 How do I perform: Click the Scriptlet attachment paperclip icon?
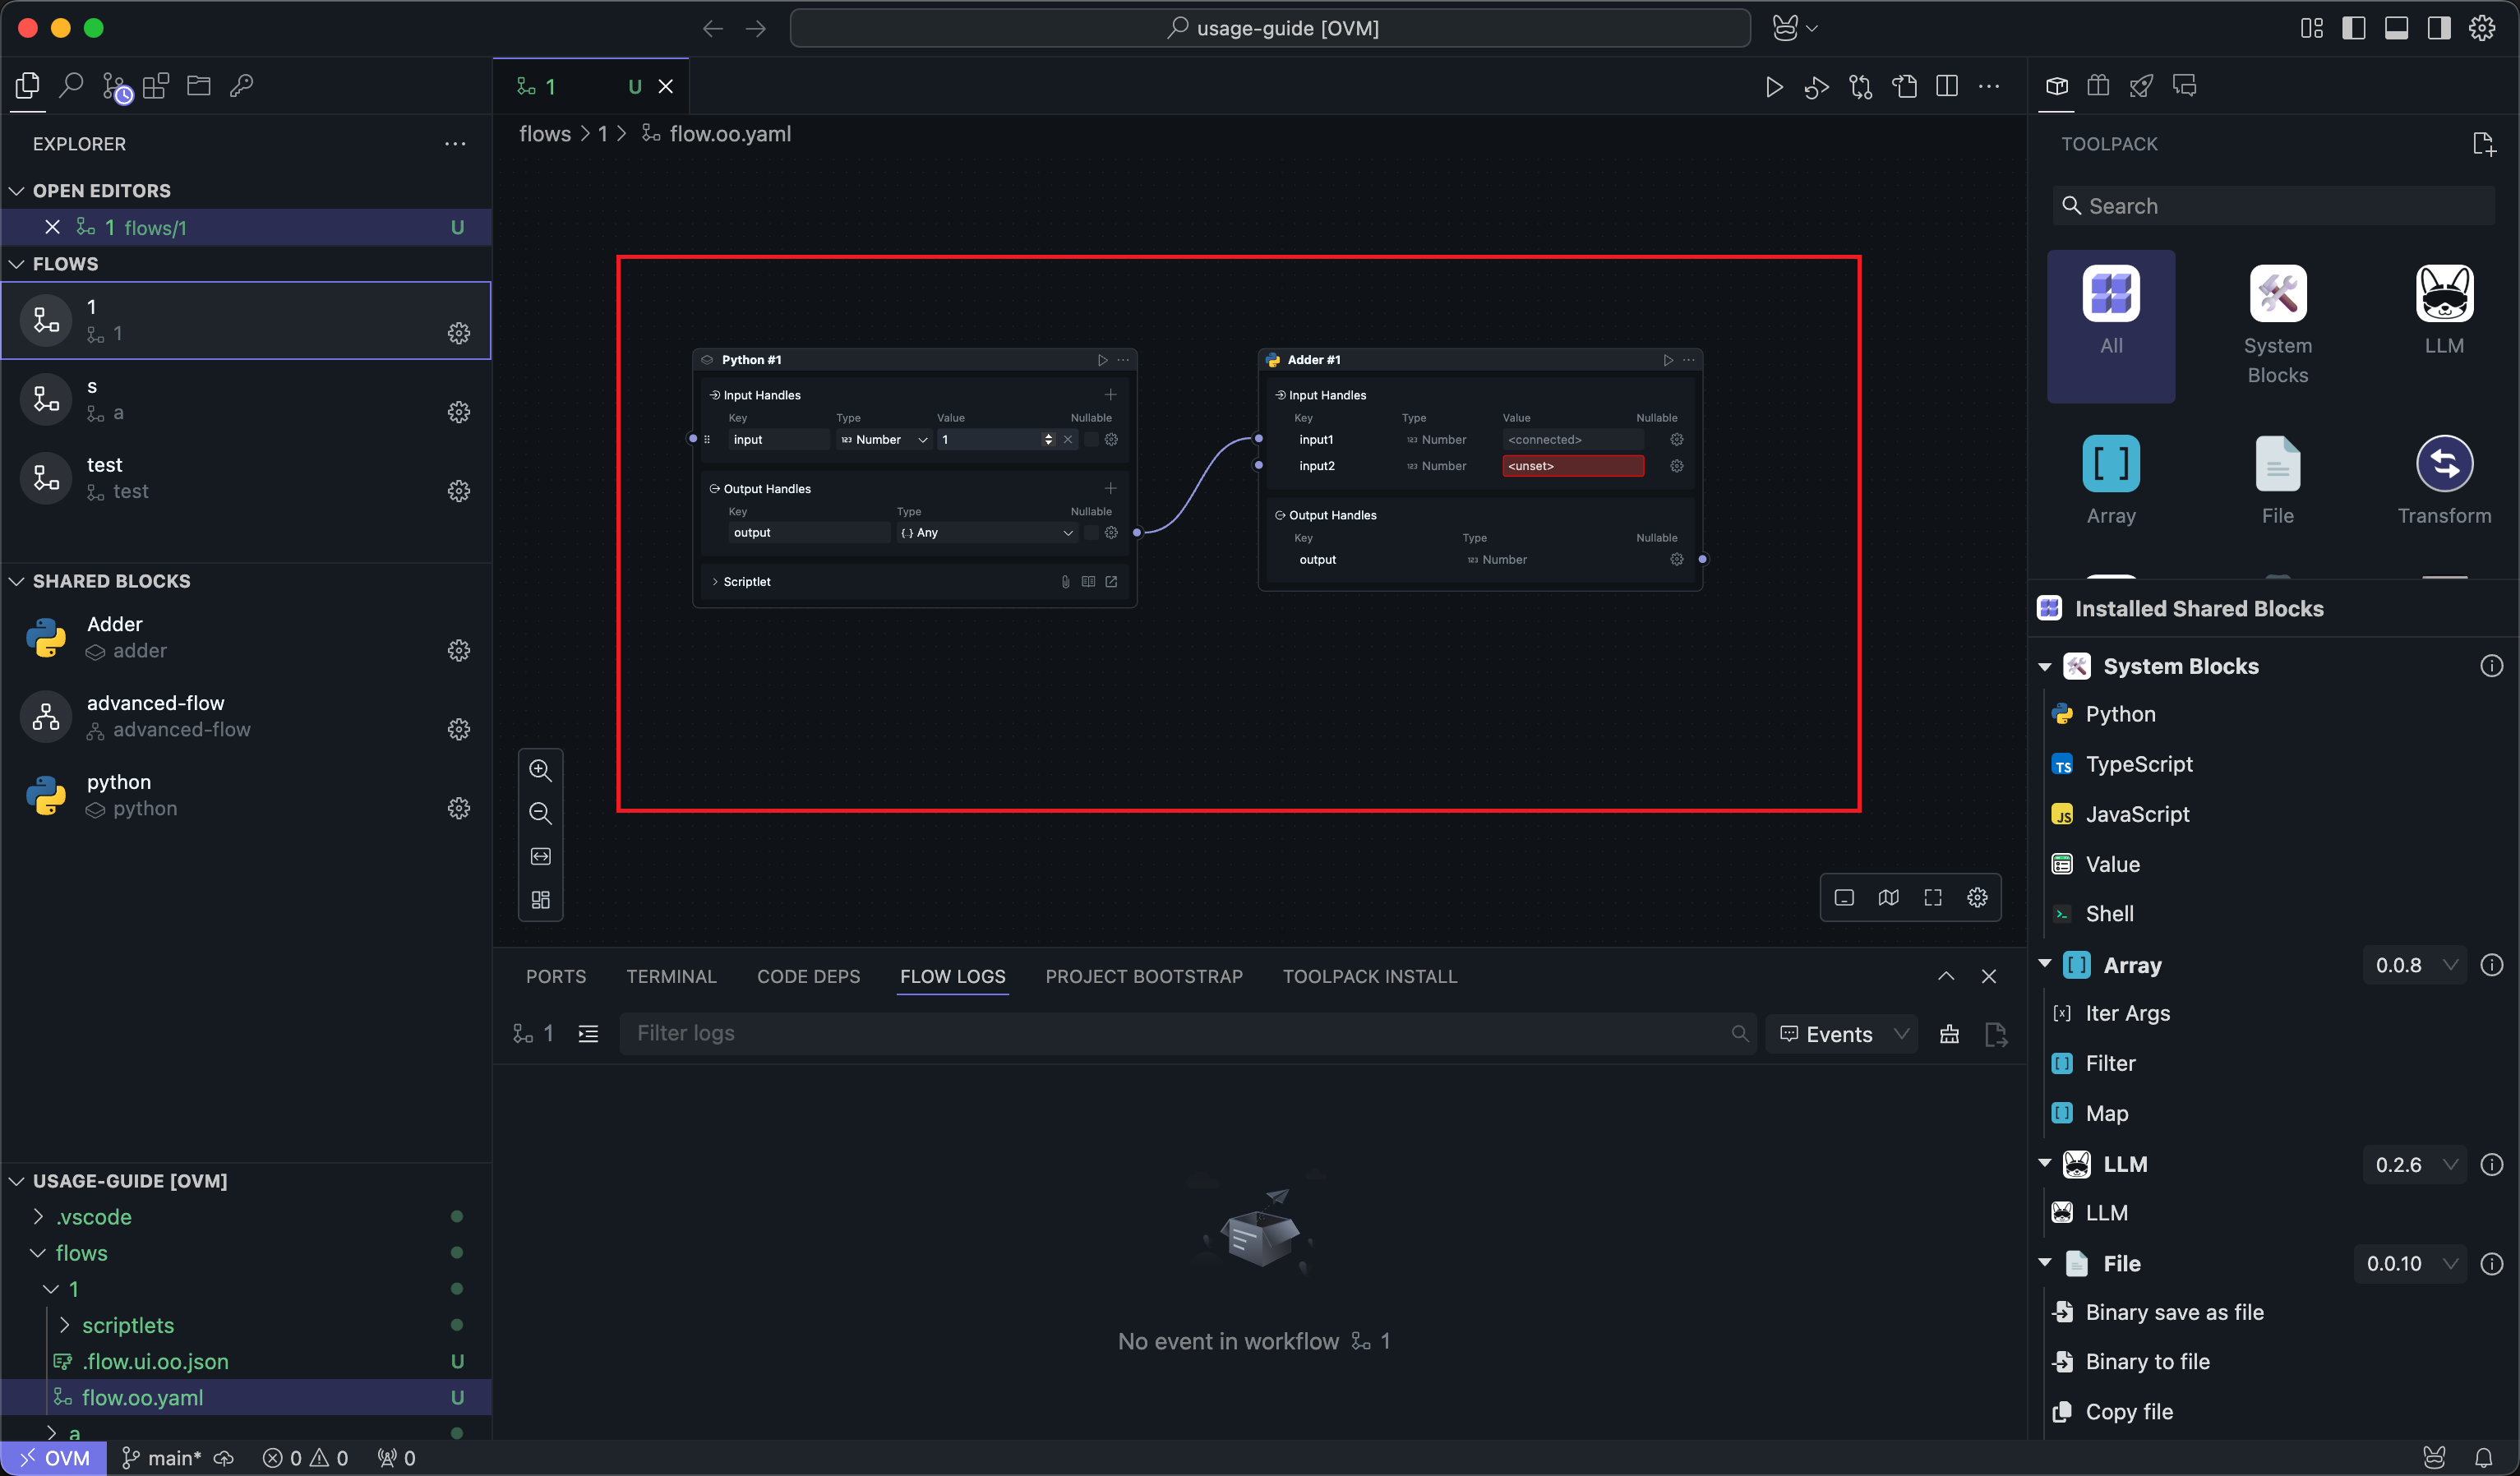[1065, 581]
